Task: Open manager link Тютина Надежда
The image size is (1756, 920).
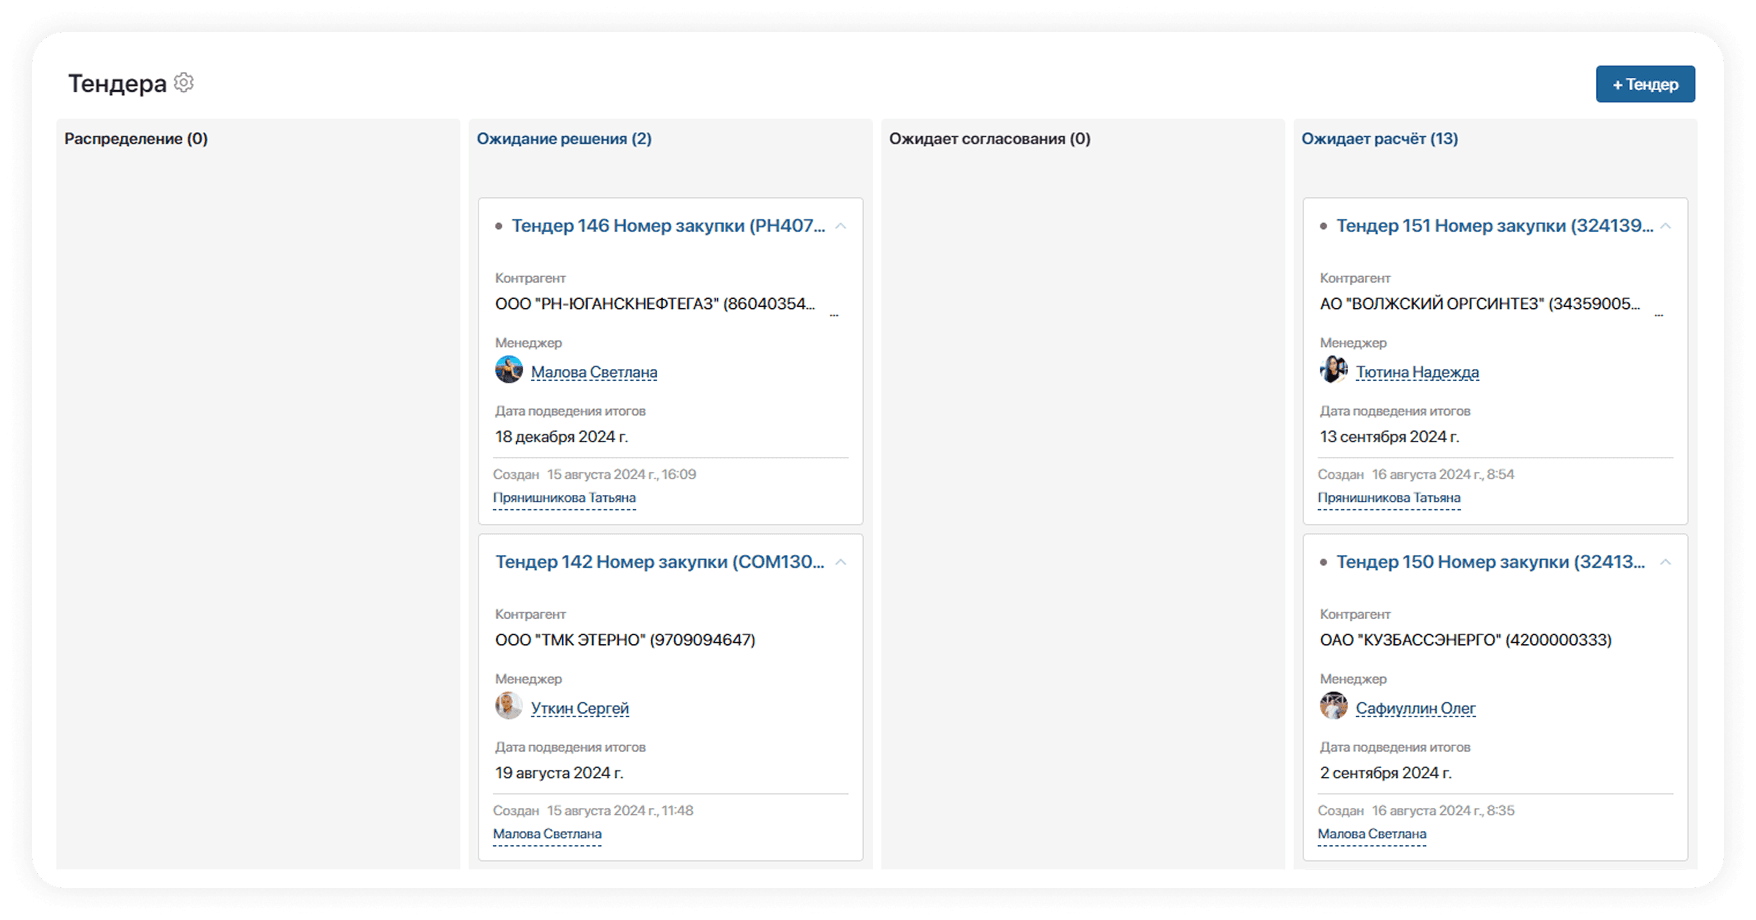Action: coord(1417,372)
